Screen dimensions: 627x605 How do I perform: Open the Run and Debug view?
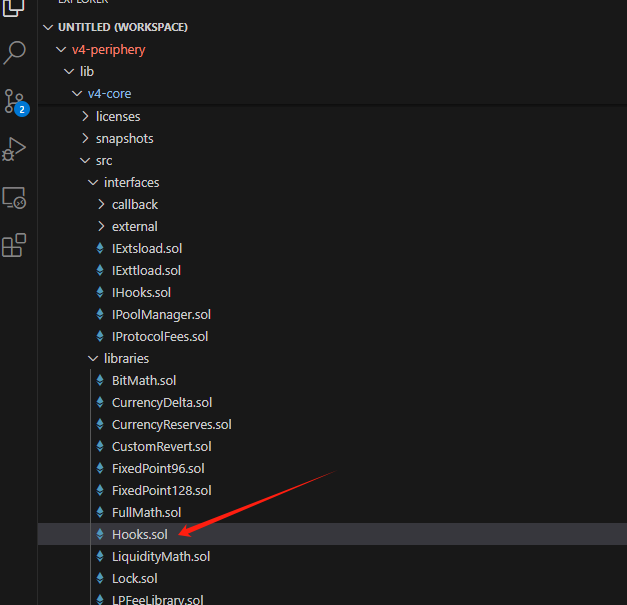tap(14, 149)
